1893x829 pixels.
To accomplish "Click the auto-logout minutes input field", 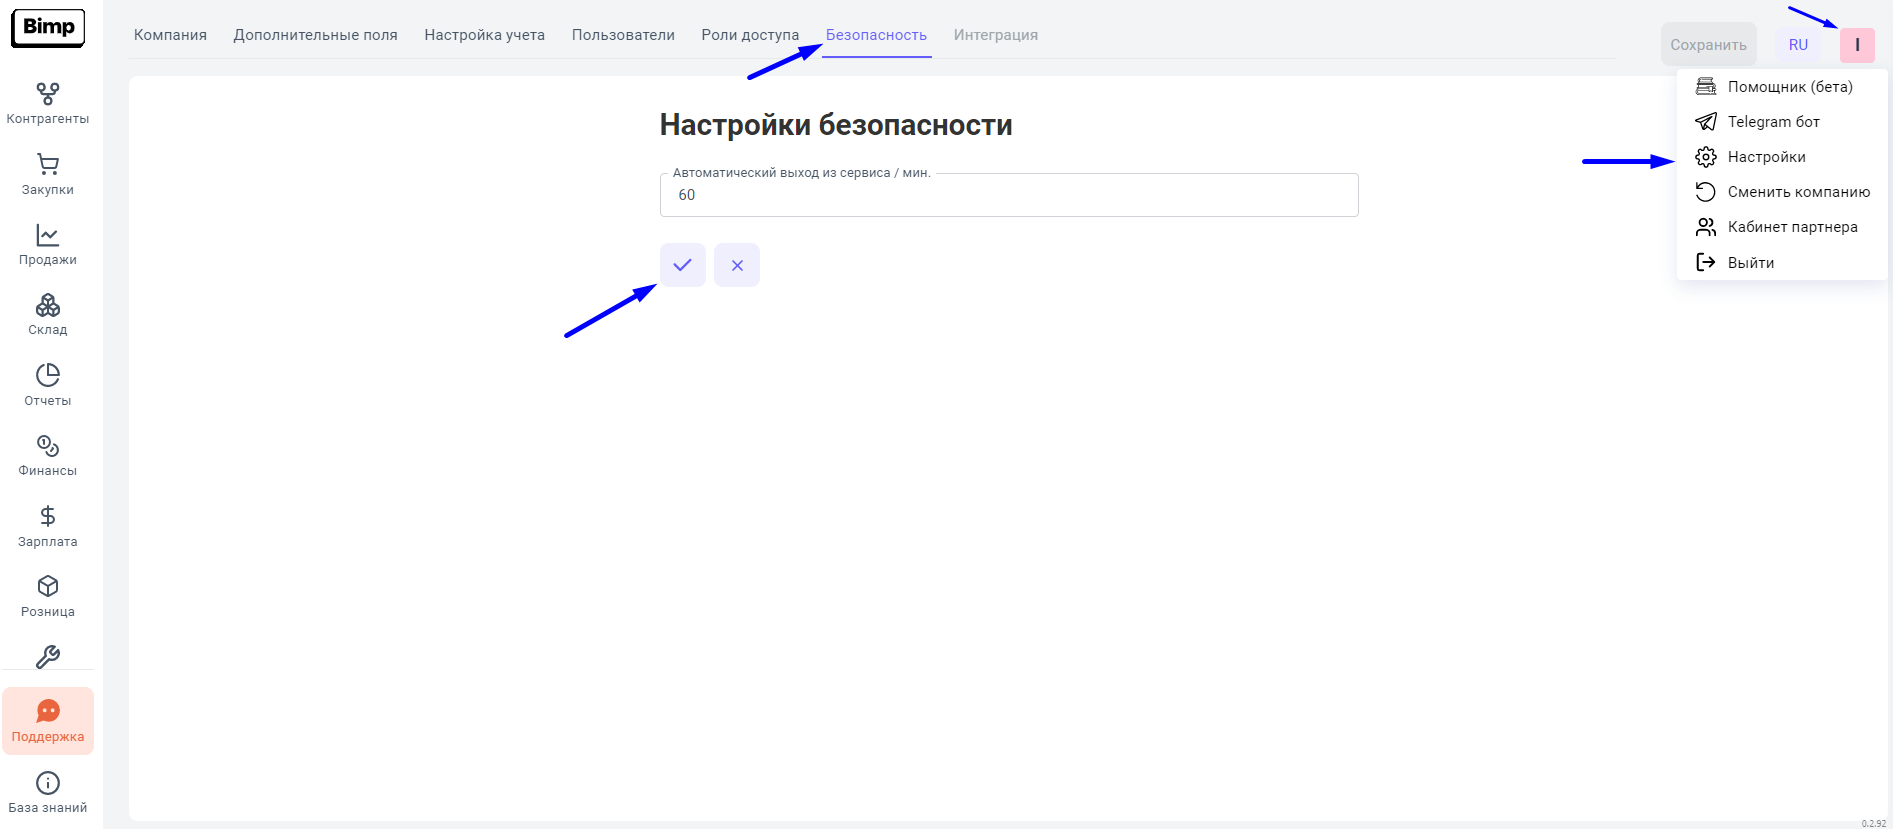I will coord(1008,195).
